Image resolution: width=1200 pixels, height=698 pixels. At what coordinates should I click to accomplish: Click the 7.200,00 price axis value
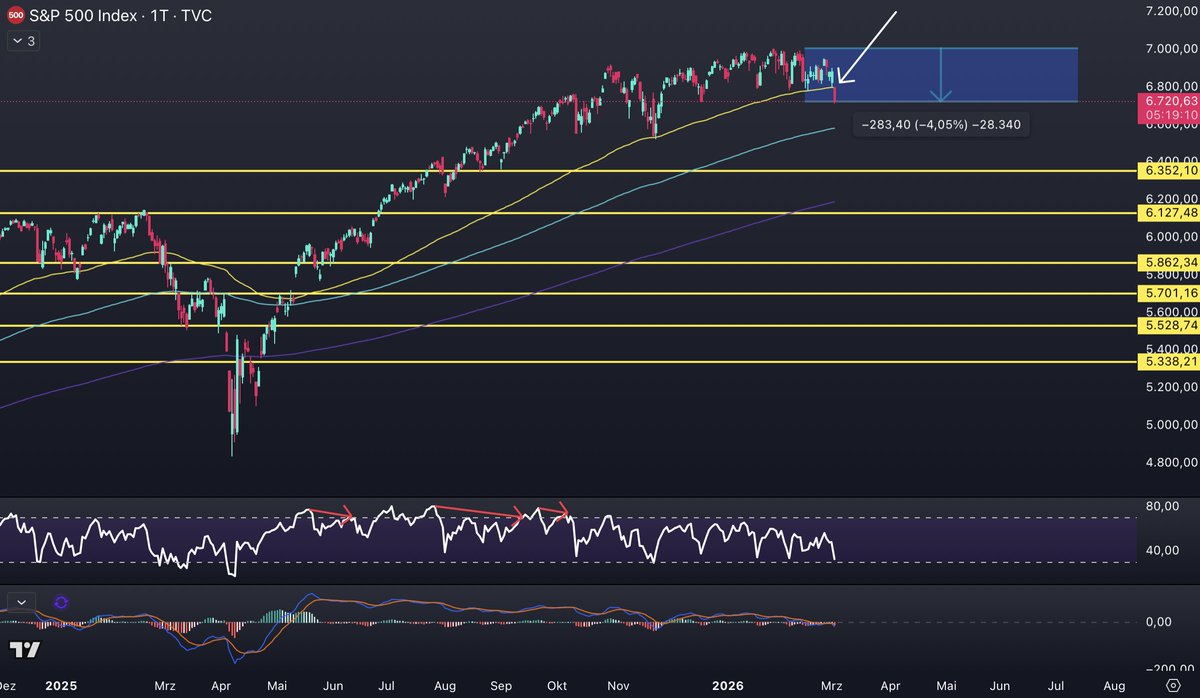pyautogui.click(x=1170, y=10)
